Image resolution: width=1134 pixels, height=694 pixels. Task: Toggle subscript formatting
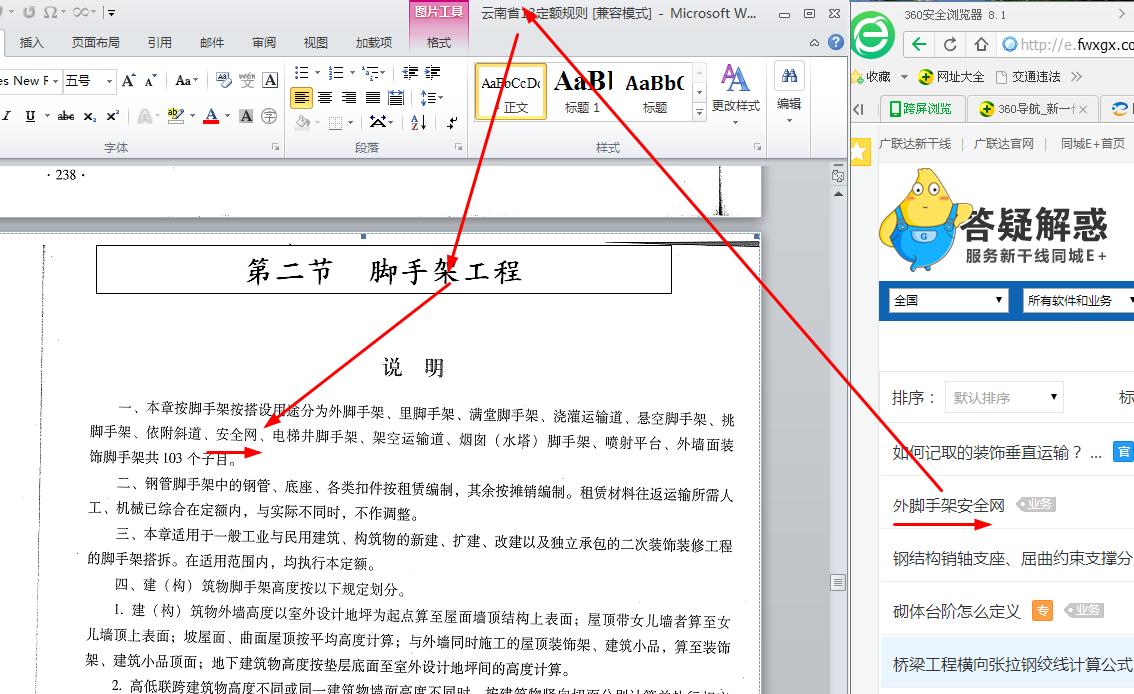tap(89, 116)
